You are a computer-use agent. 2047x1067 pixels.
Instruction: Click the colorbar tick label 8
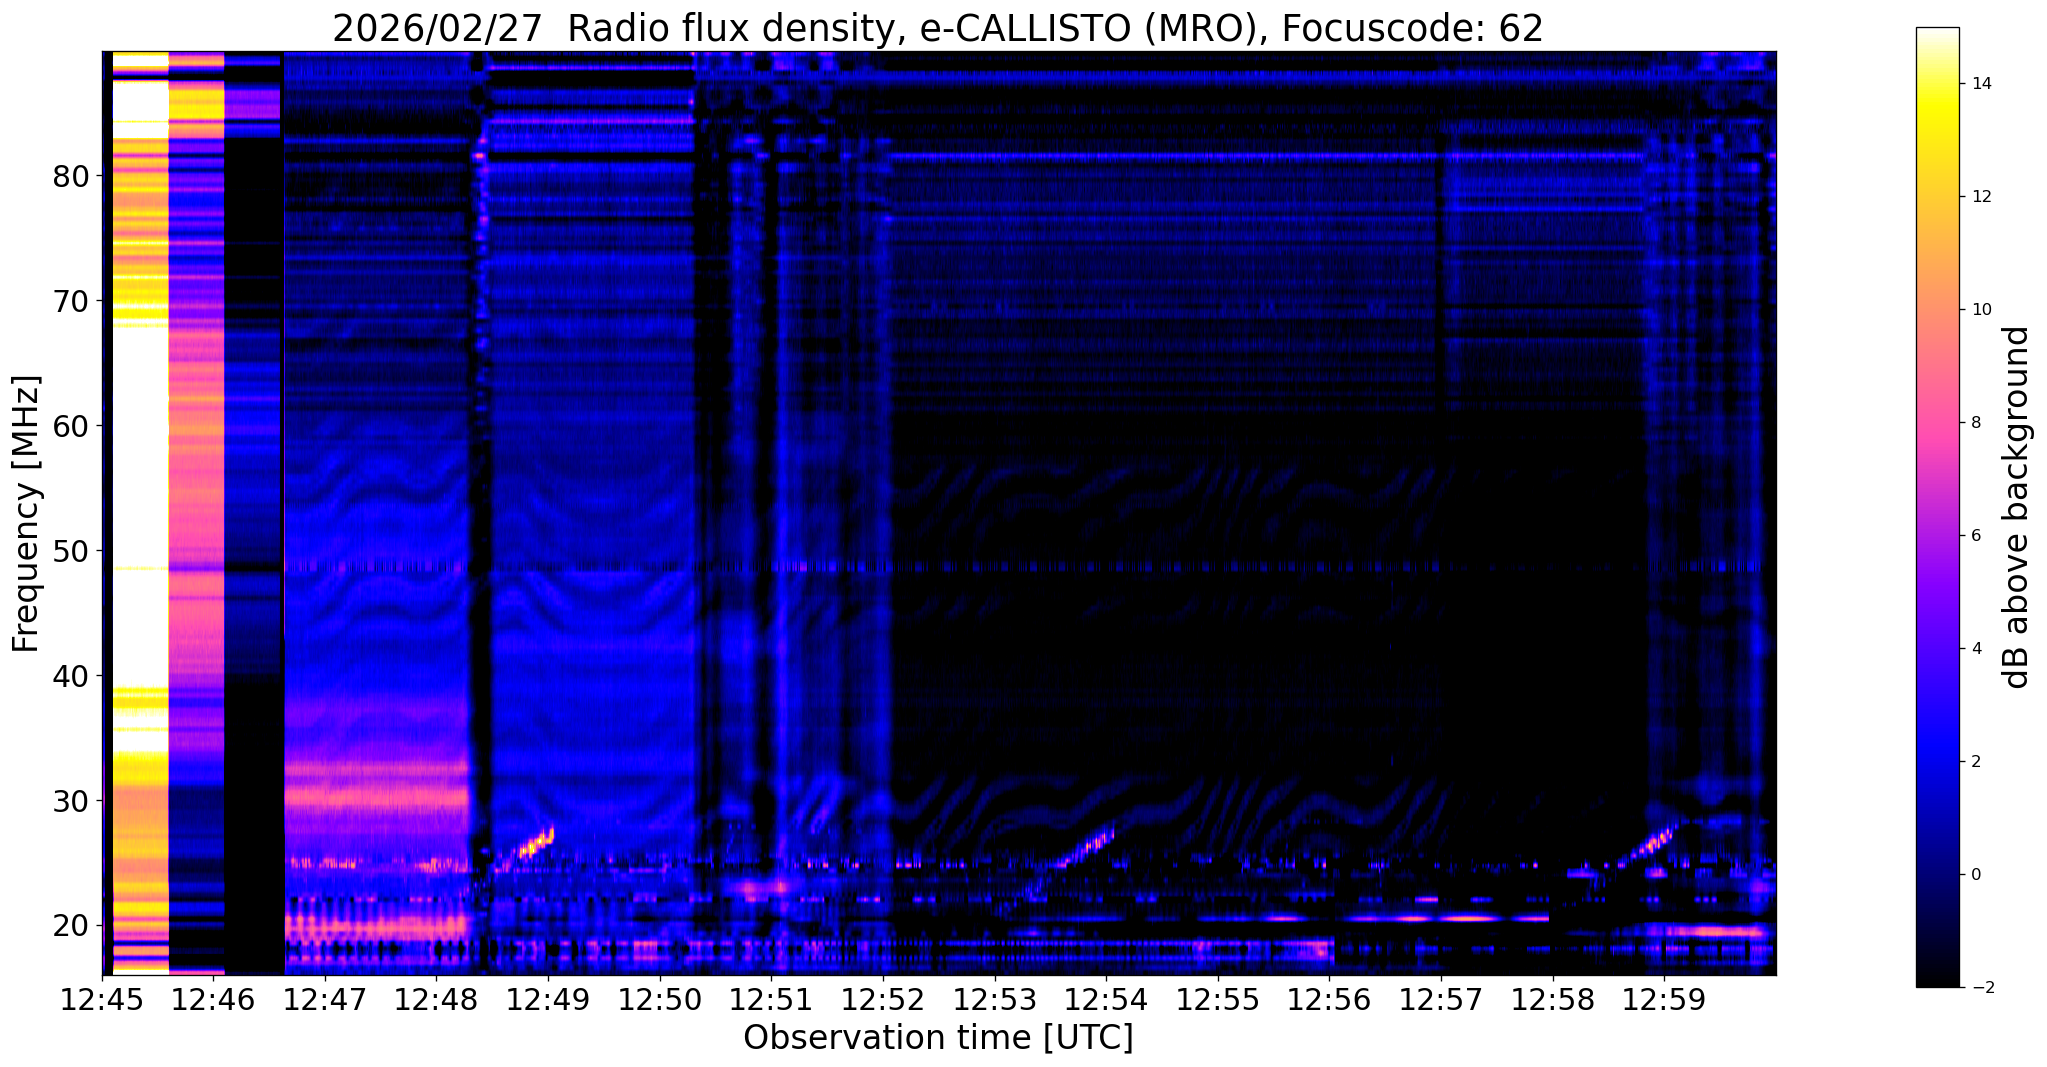[x=1975, y=423]
